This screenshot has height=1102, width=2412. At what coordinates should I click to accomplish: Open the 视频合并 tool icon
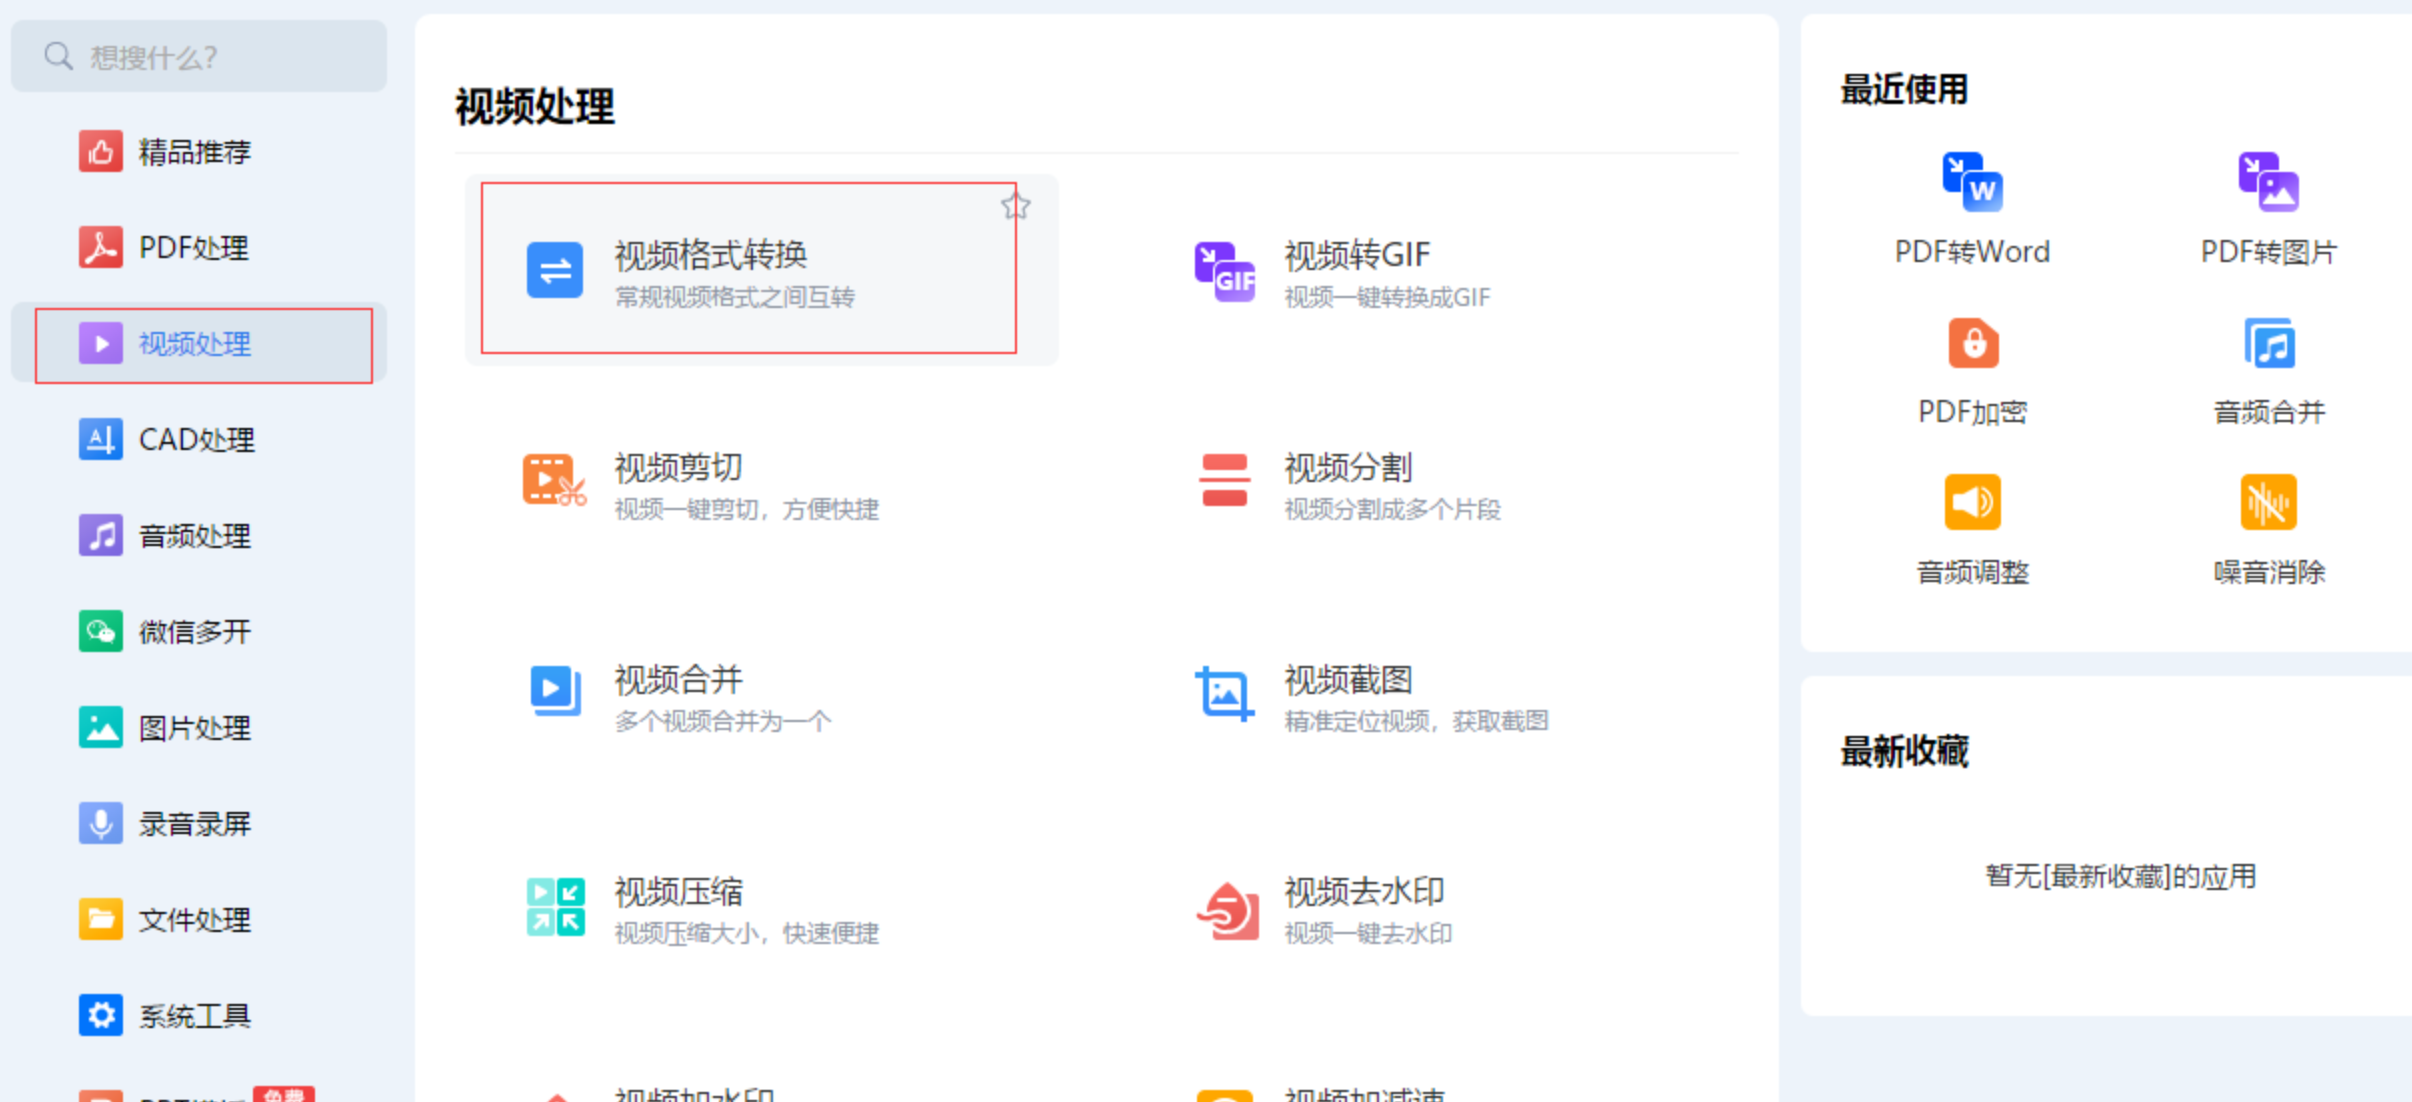(555, 692)
